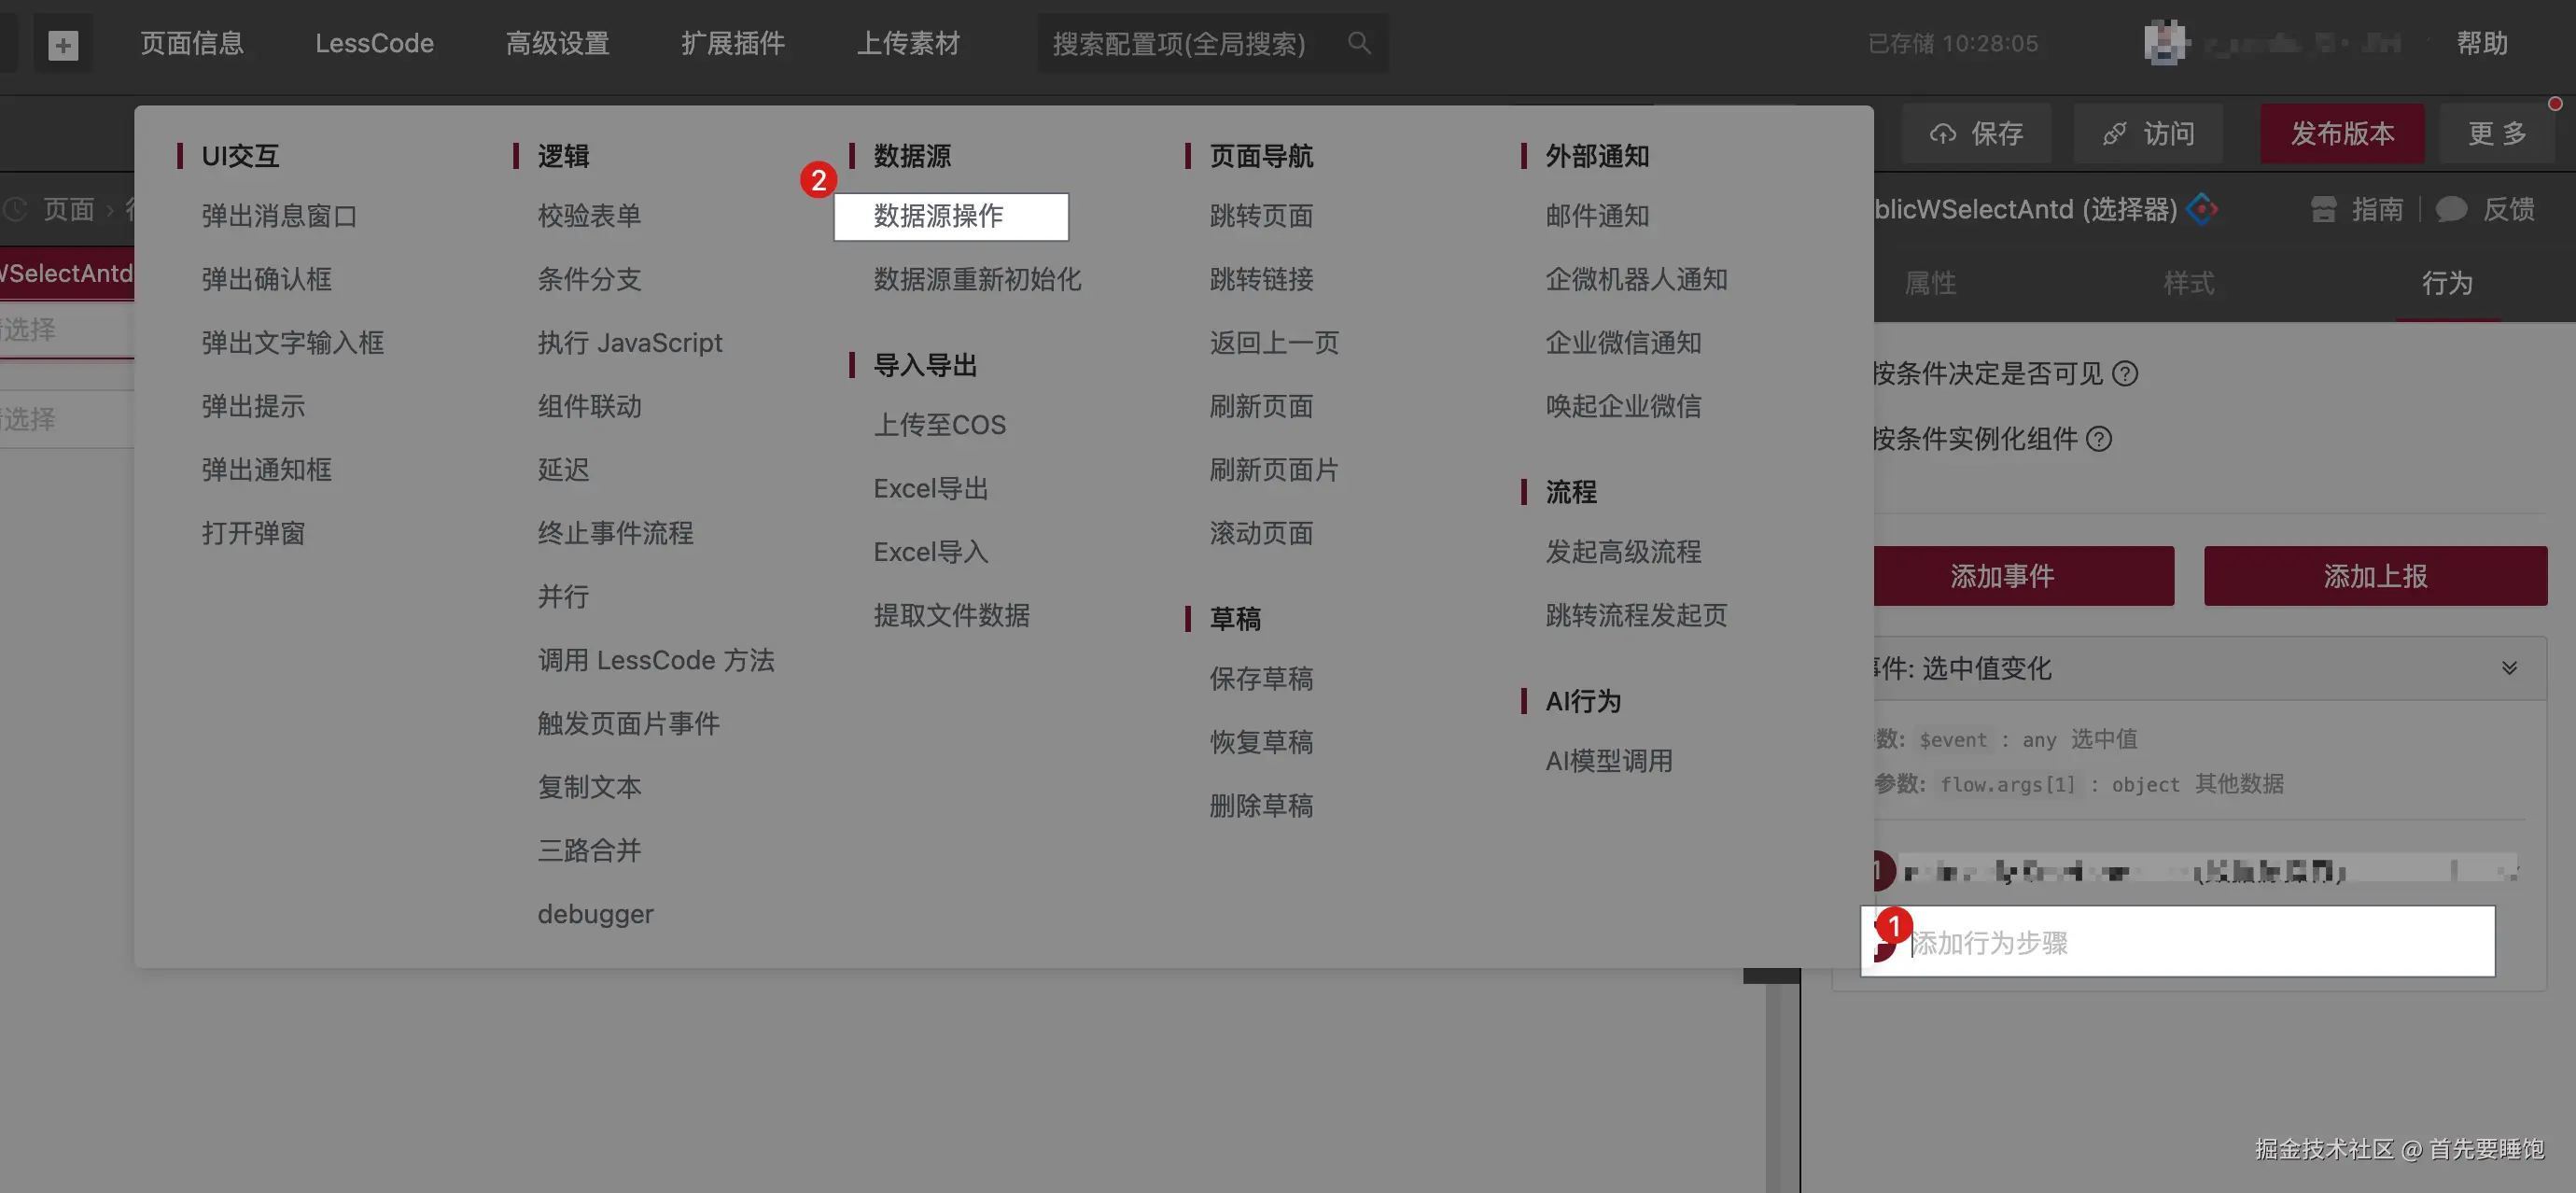This screenshot has width=2576, height=1193.
Task: Open the 更多 dropdown button
Action: click(2496, 133)
